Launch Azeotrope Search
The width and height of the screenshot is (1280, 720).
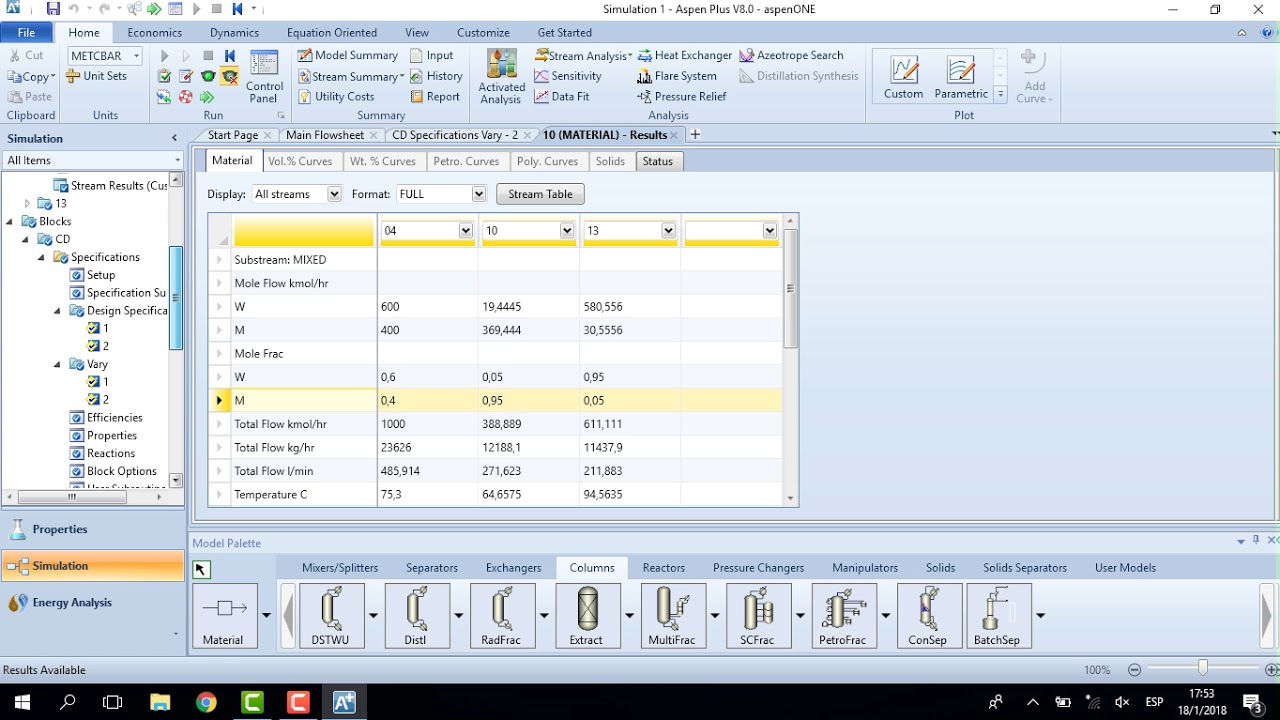point(792,56)
